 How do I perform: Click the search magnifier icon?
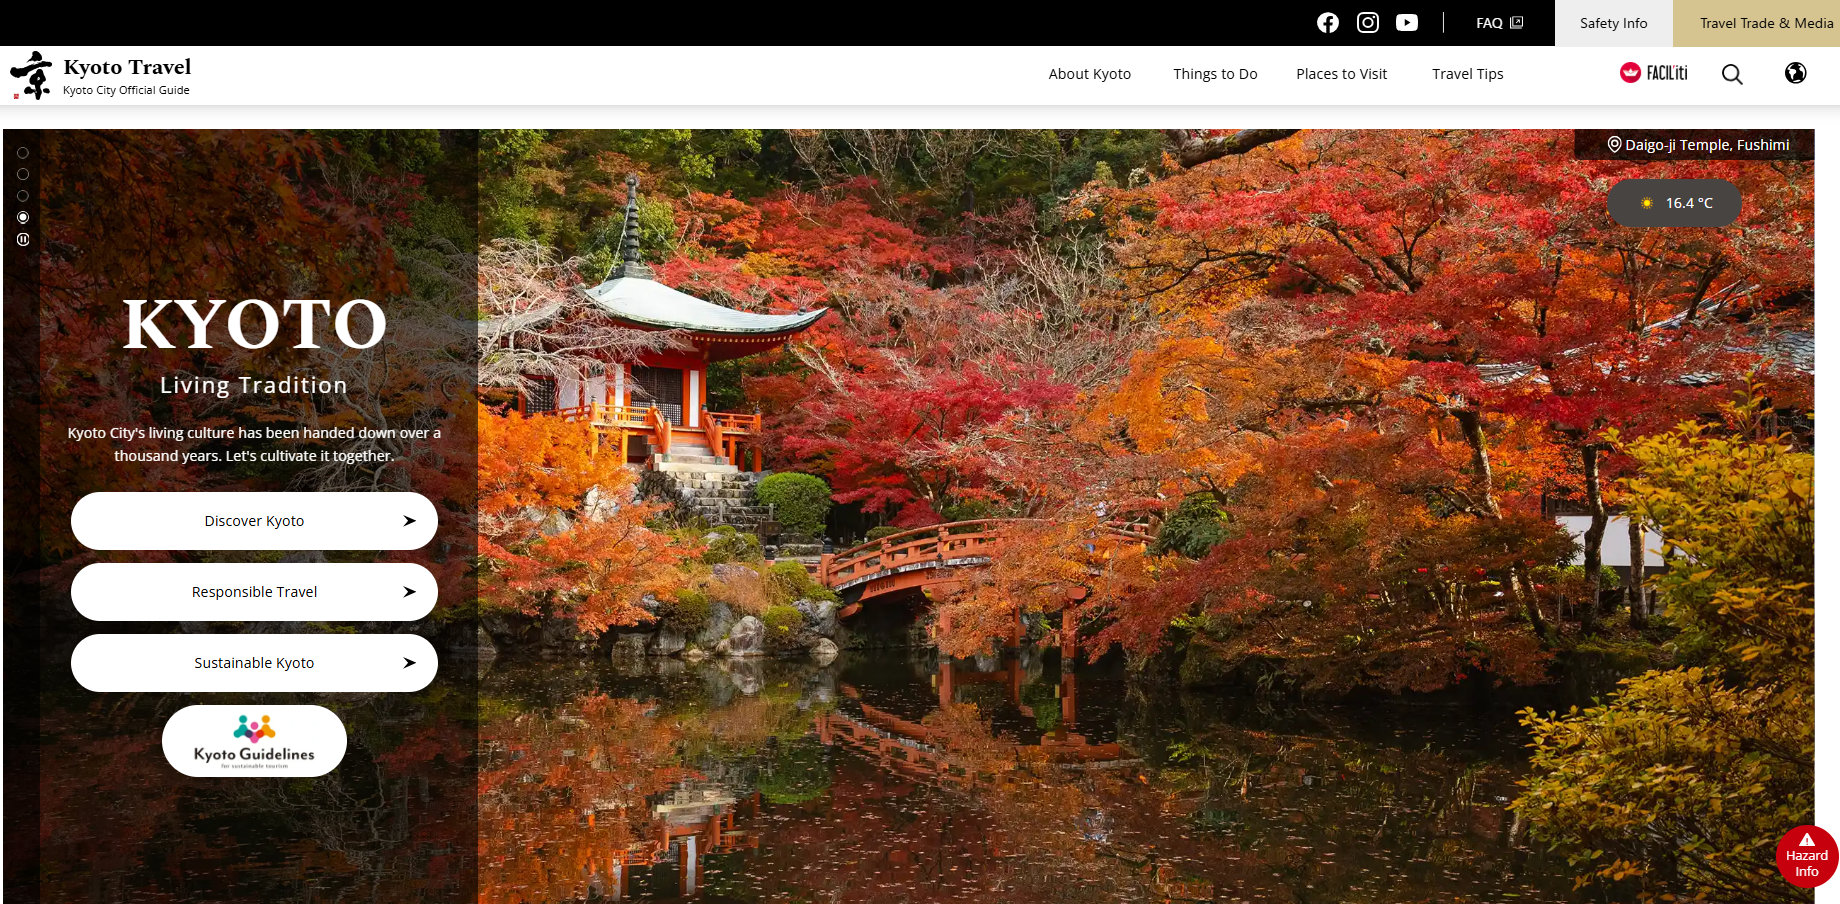pyautogui.click(x=1732, y=74)
